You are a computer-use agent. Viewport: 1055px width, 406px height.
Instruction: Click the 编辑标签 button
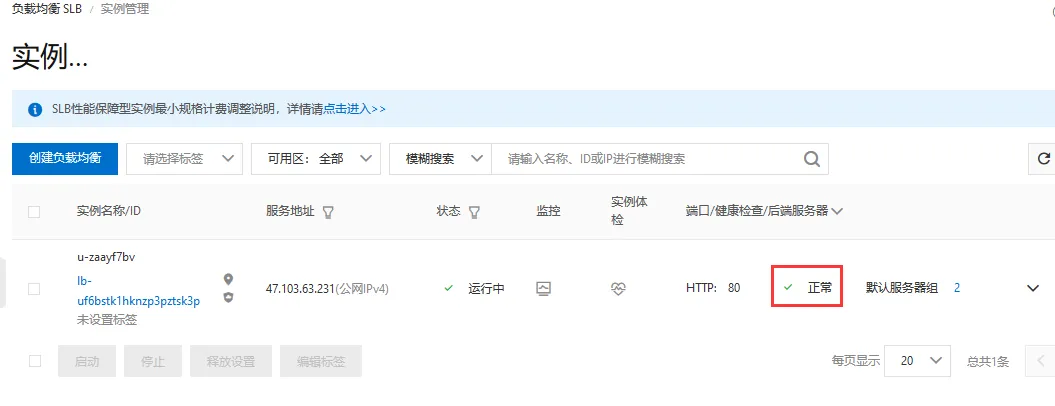pyautogui.click(x=321, y=361)
